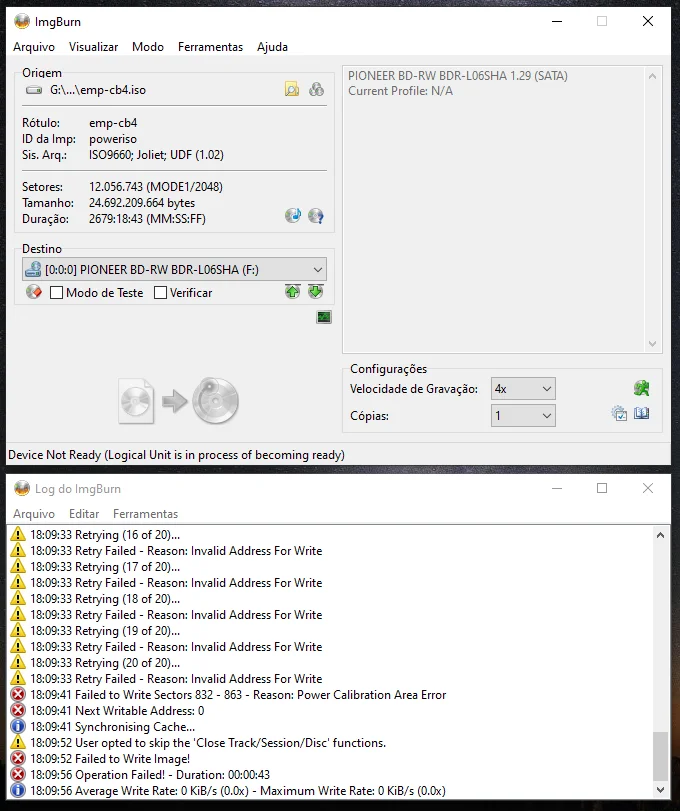The height and width of the screenshot is (811, 680).
Task: Click the log scrollbar up arrow
Action: 660,535
